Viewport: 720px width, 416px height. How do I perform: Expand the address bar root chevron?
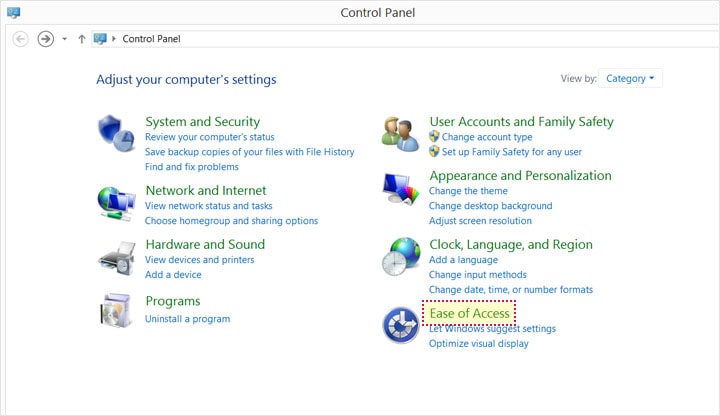(x=114, y=39)
